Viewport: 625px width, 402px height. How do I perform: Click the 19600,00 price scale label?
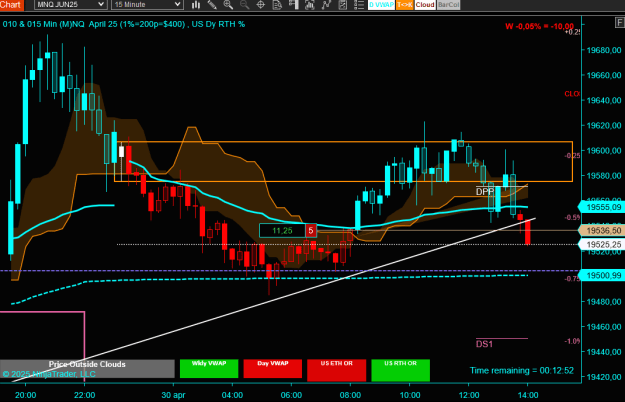[x=604, y=151]
